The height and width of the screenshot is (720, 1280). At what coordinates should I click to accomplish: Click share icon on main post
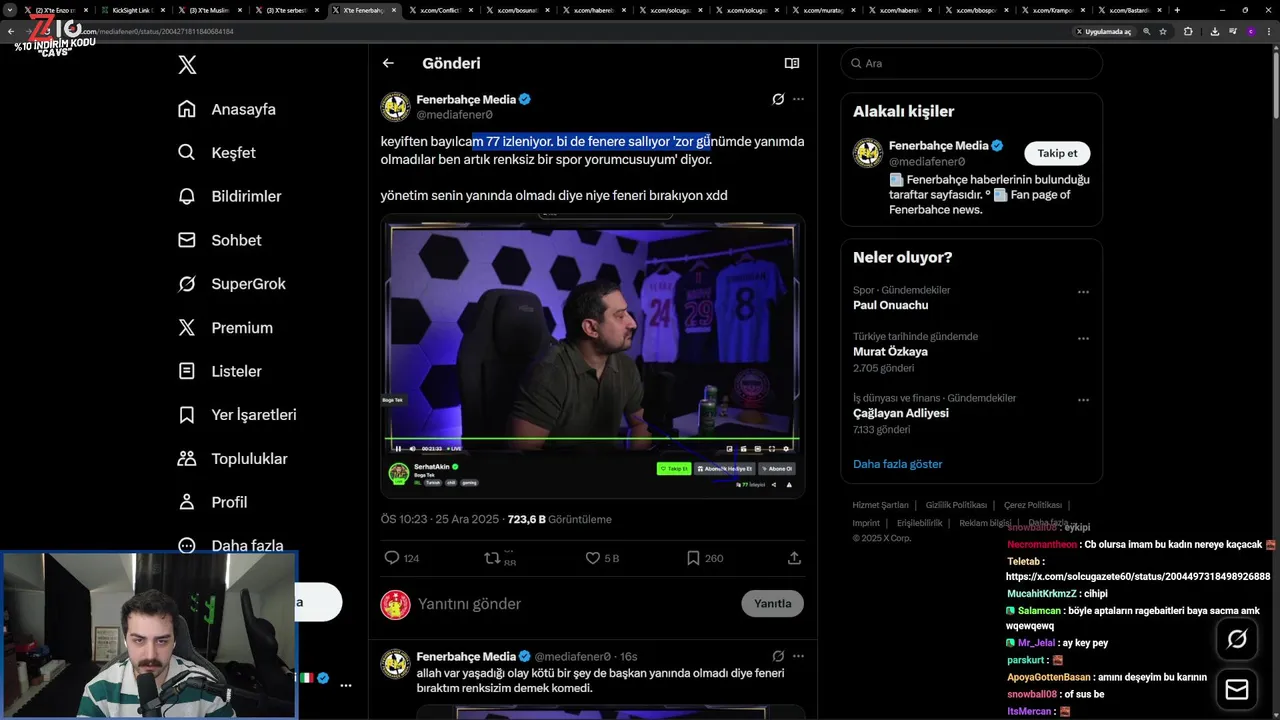point(794,558)
